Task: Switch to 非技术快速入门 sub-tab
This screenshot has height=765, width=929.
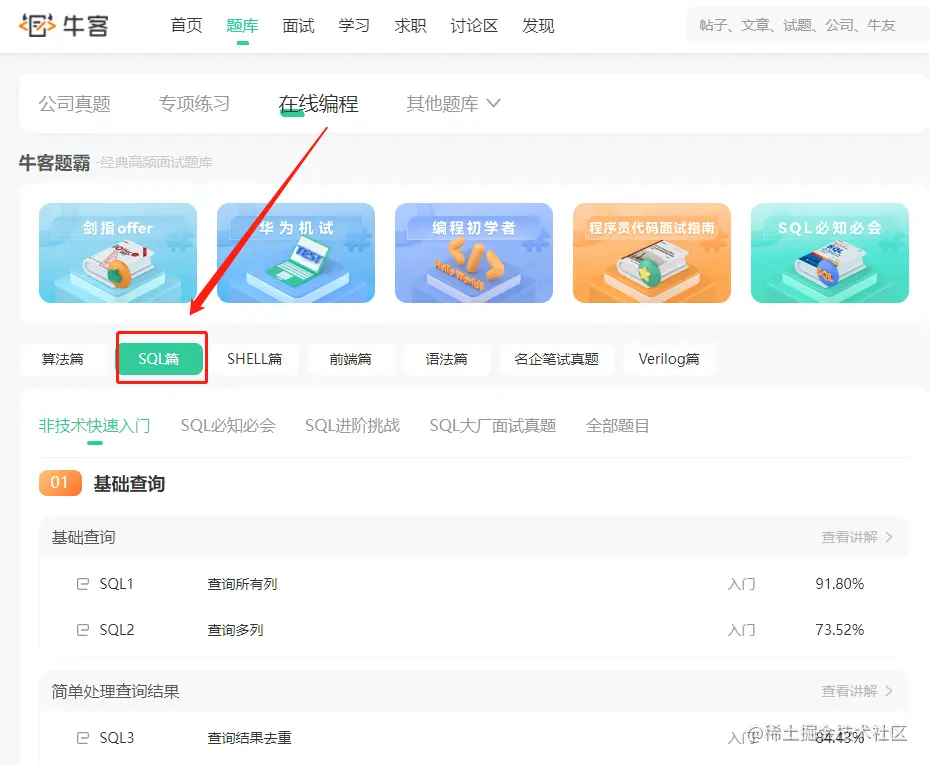Action: click(x=94, y=425)
